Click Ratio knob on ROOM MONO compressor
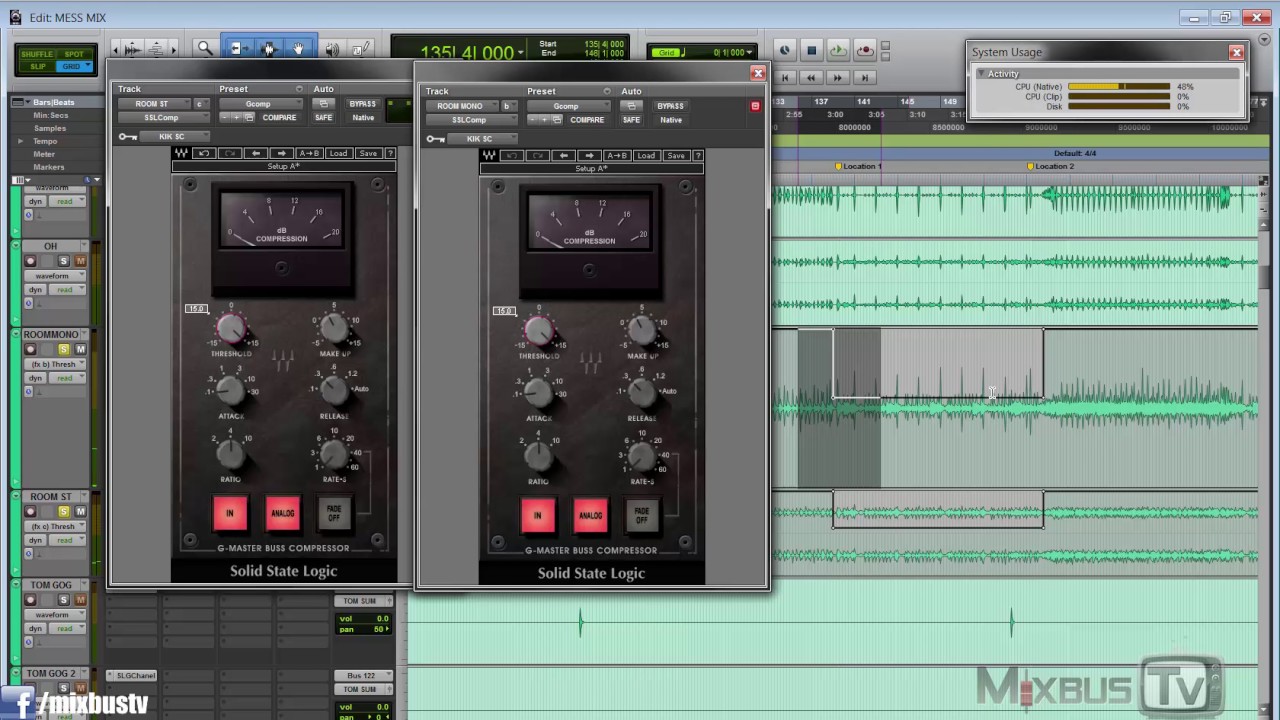This screenshot has height=720, width=1280. point(538,456)
